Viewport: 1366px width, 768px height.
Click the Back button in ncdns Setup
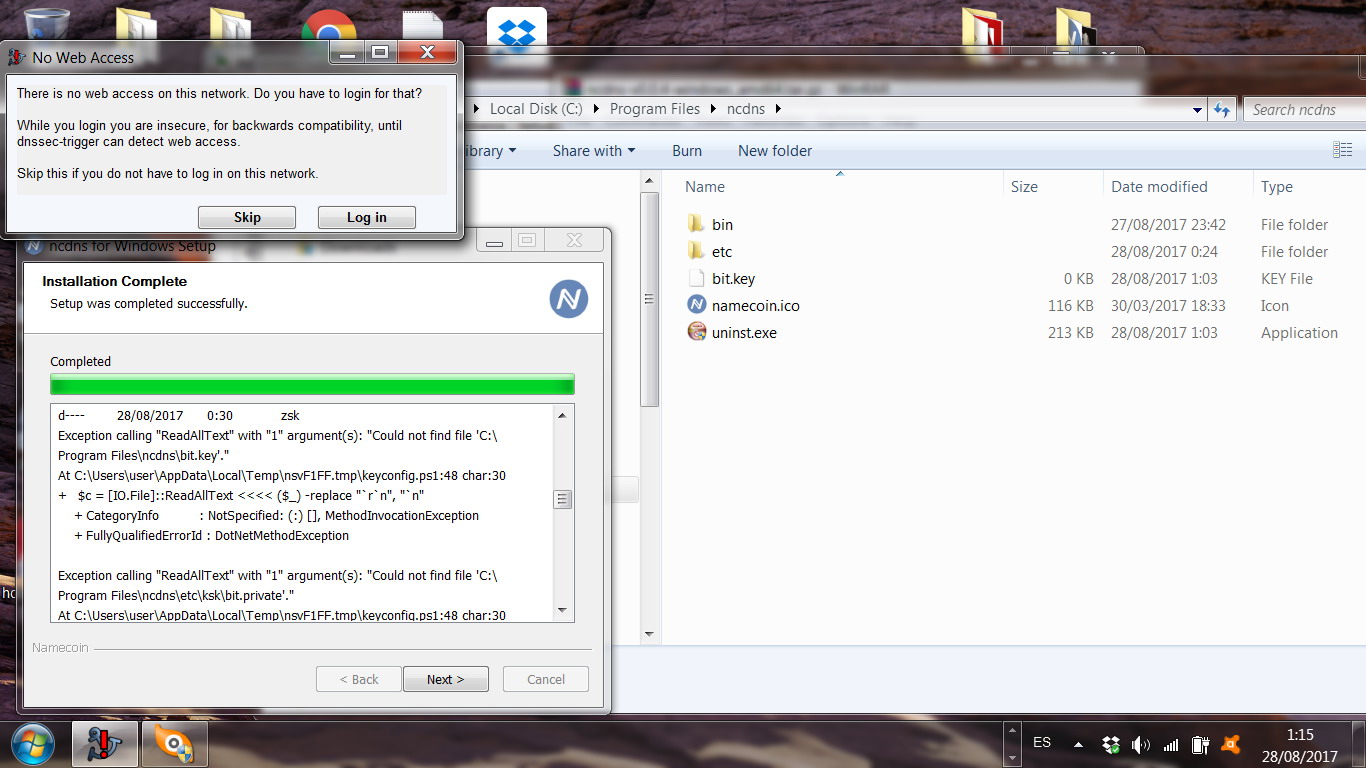pyautogui.click(x=359, y=679)
